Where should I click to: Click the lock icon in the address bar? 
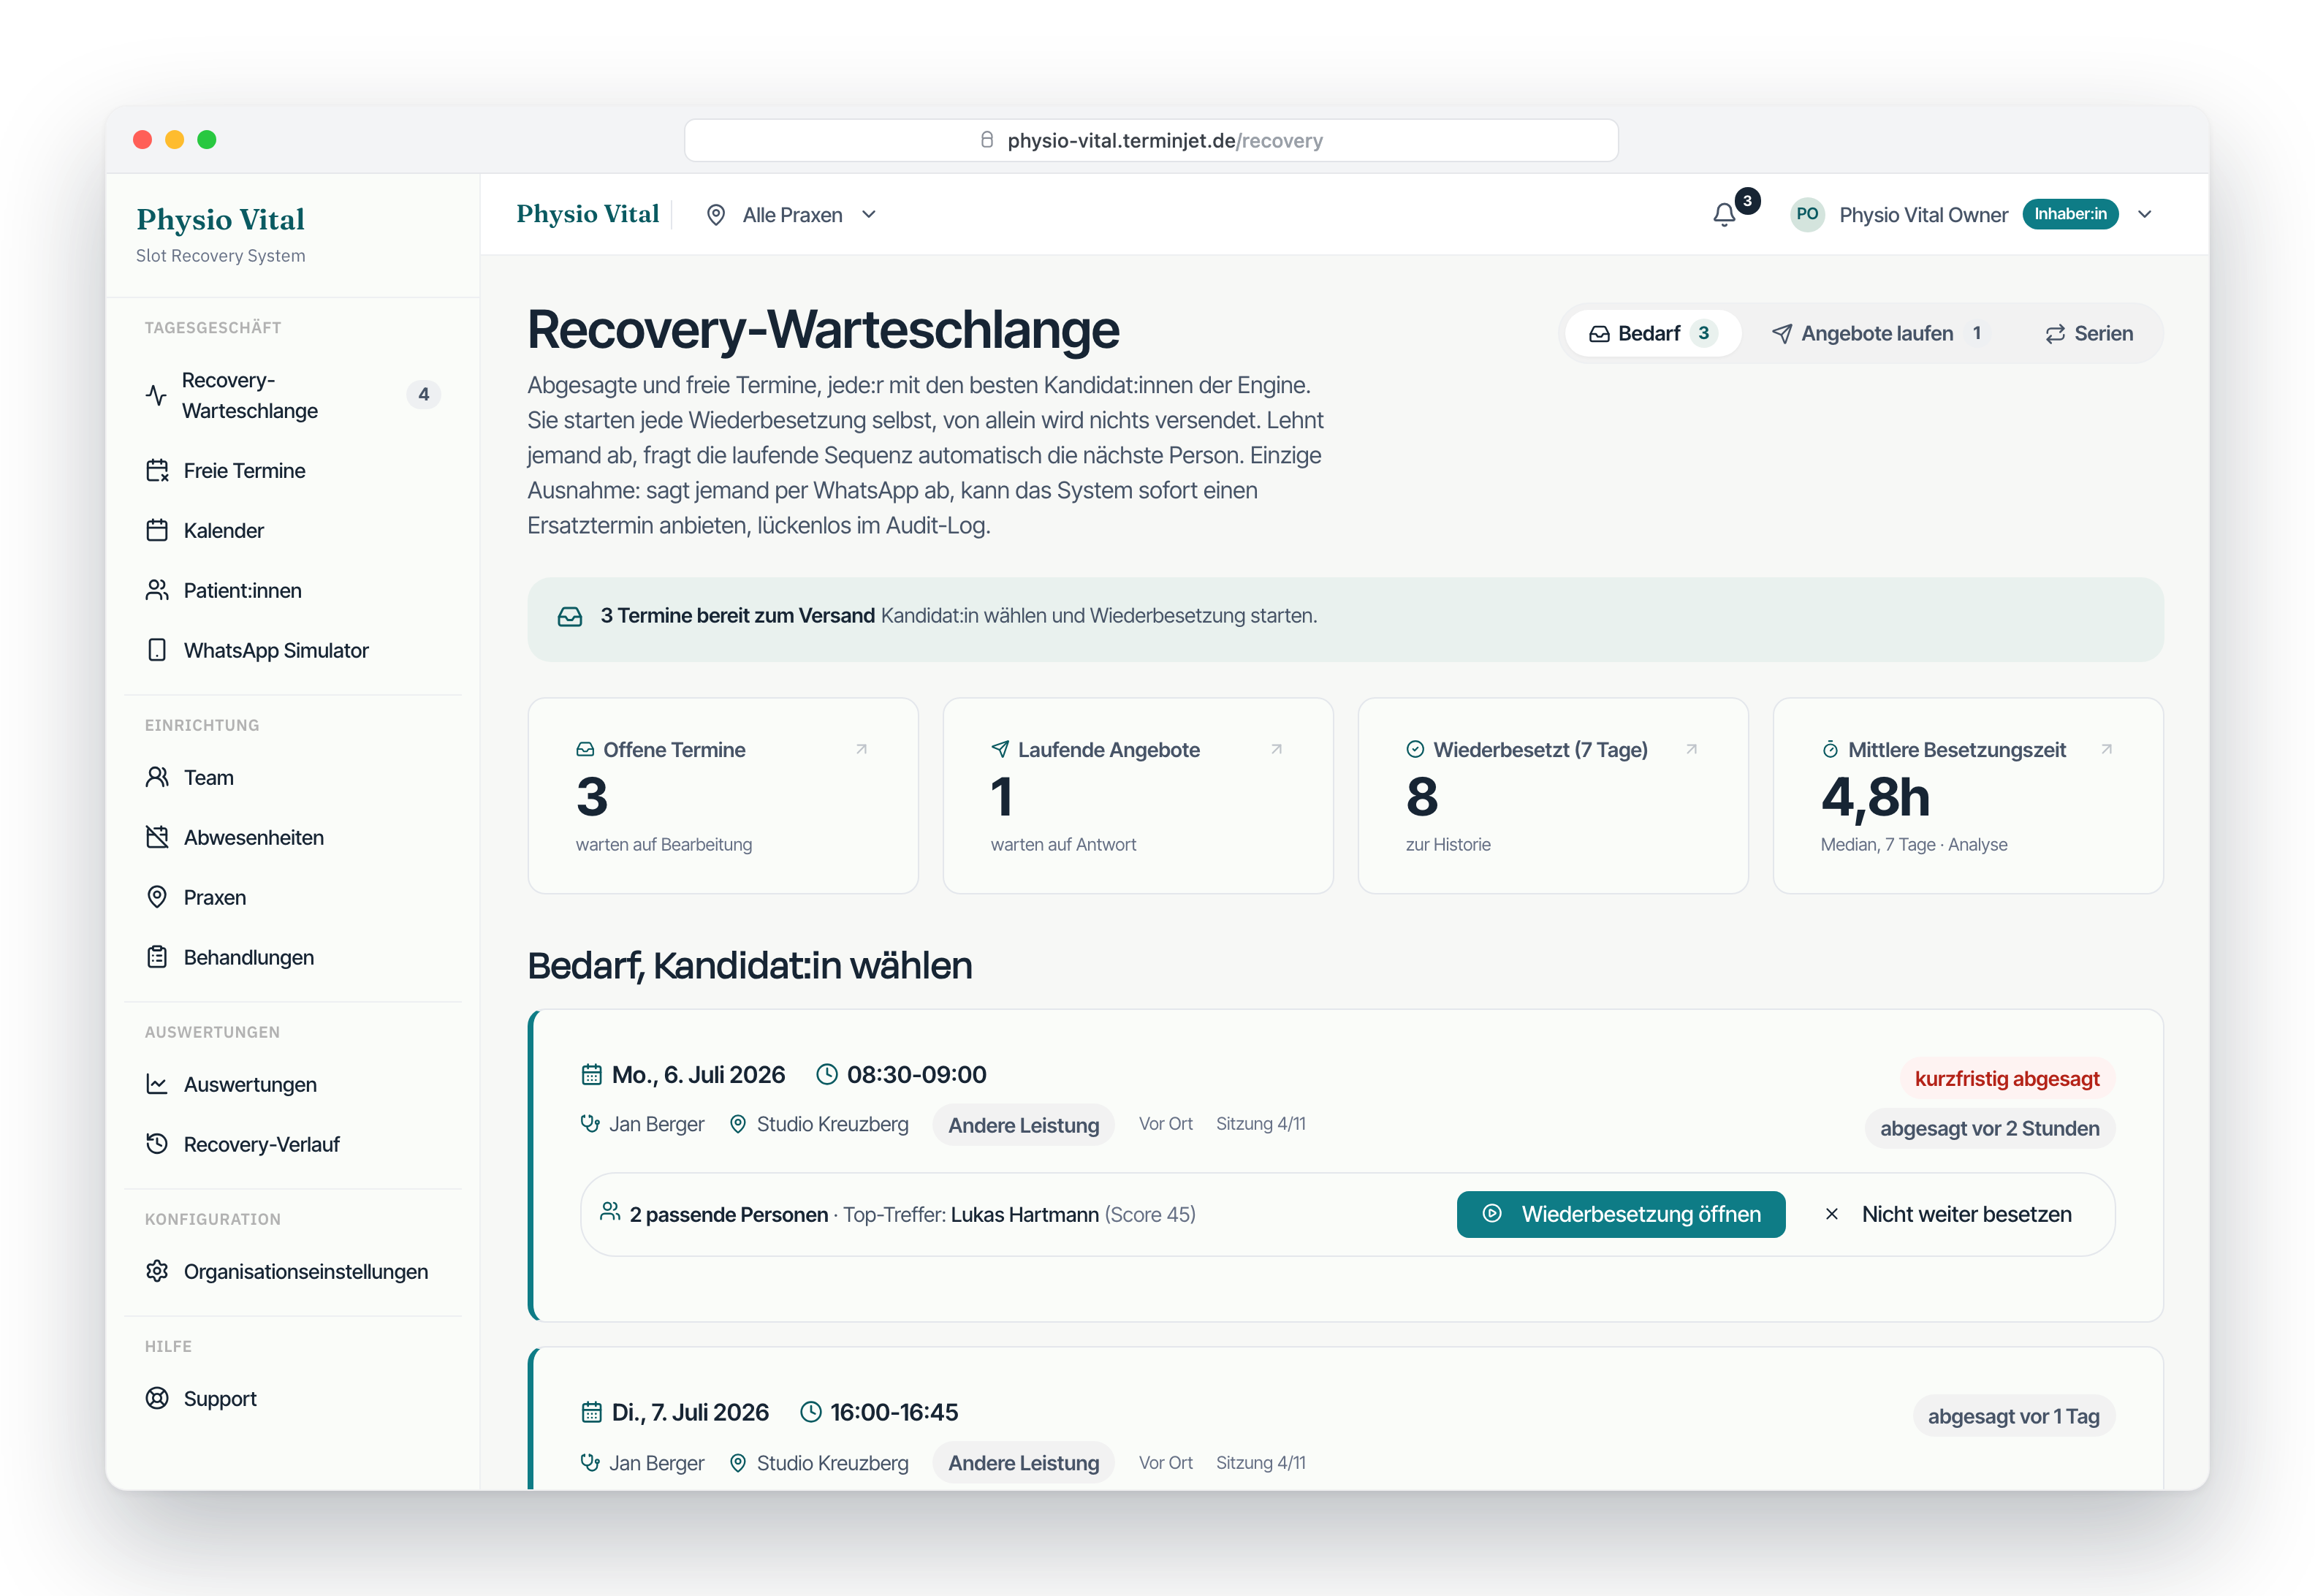pyautogui.click(x=986, y=140)
